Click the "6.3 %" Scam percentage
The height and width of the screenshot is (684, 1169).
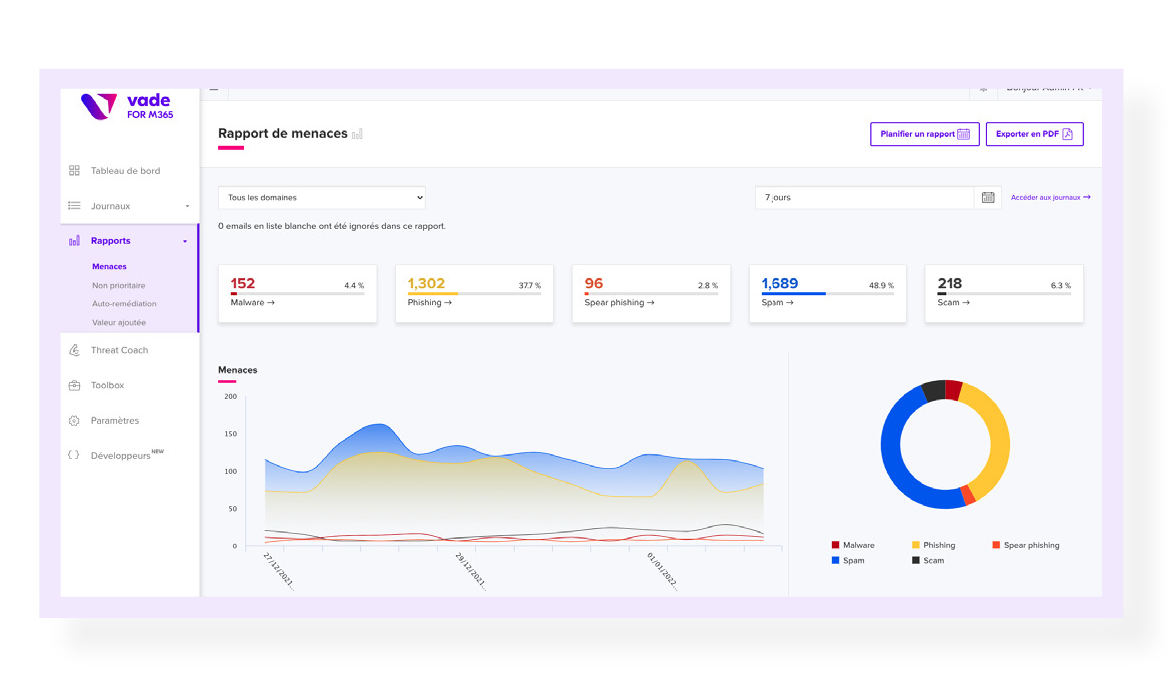[1061, 286]
